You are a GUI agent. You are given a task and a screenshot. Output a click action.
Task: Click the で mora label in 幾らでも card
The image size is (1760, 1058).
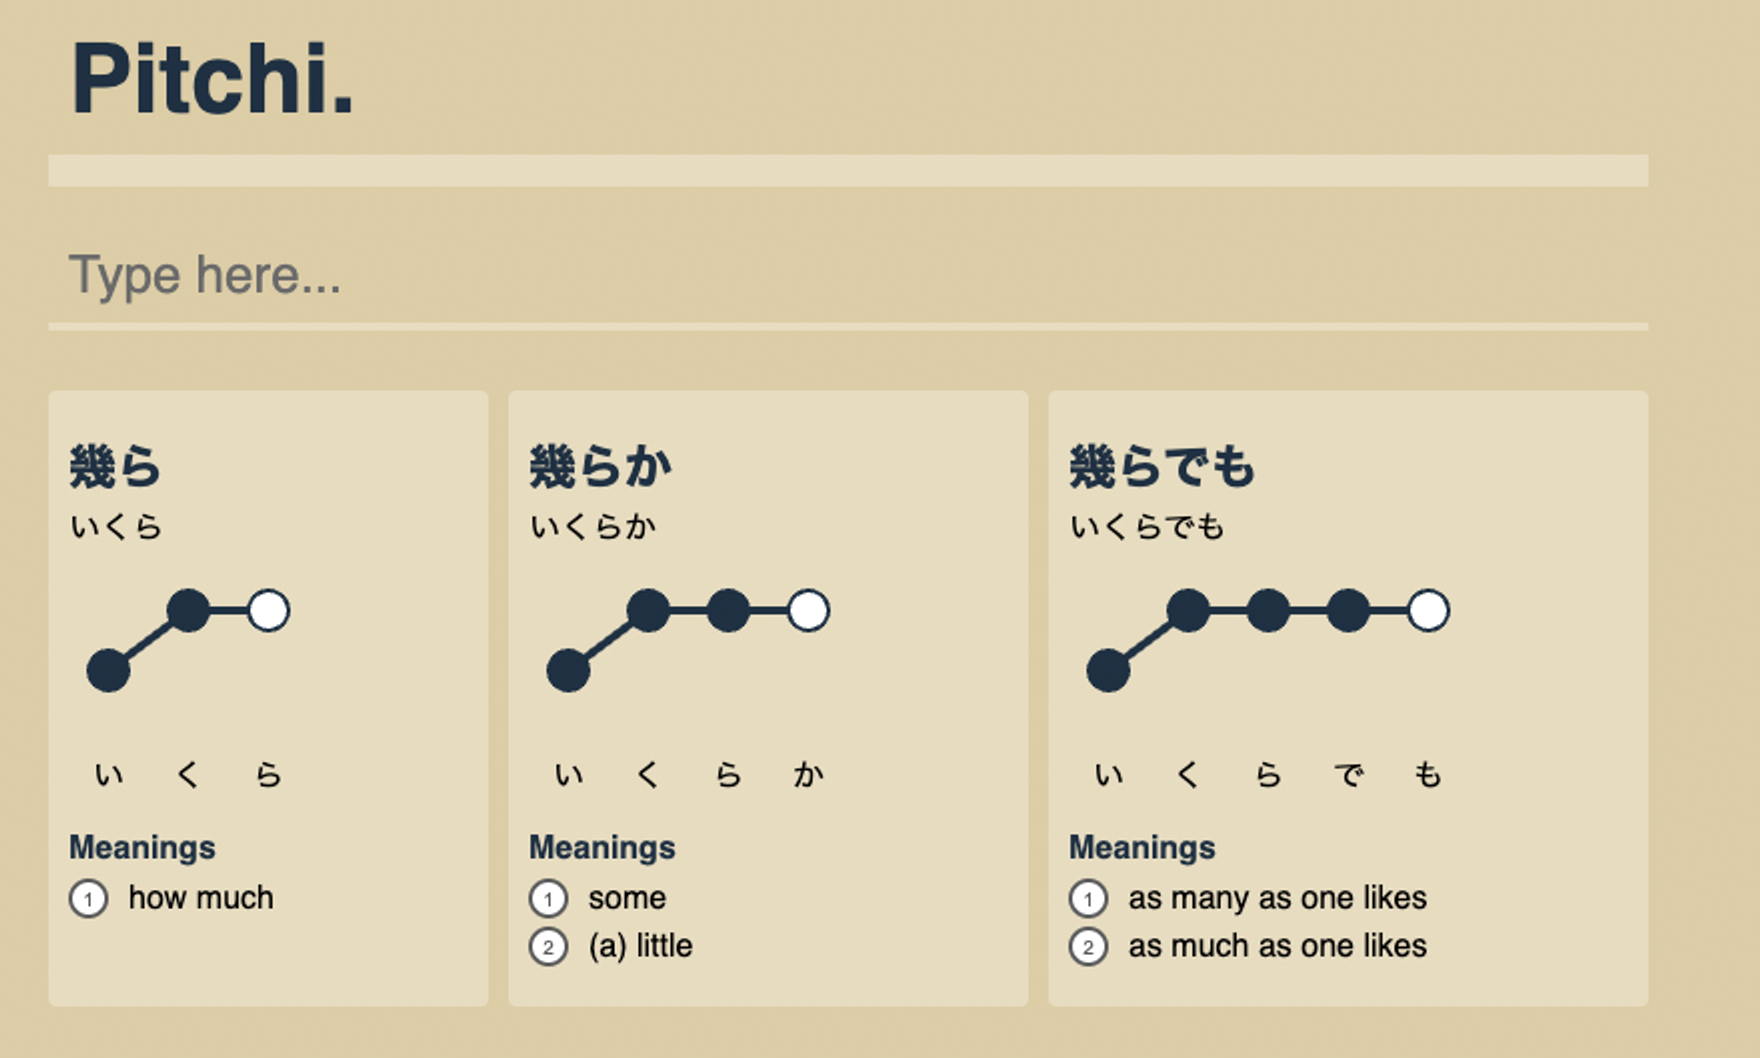click(x=1348, y=774)
